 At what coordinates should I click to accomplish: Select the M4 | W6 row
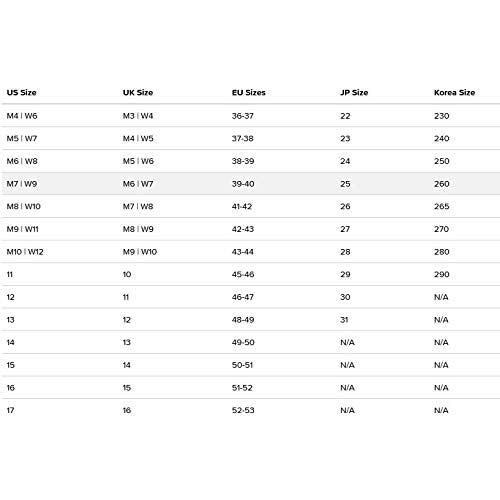click(x=250, y=116)
